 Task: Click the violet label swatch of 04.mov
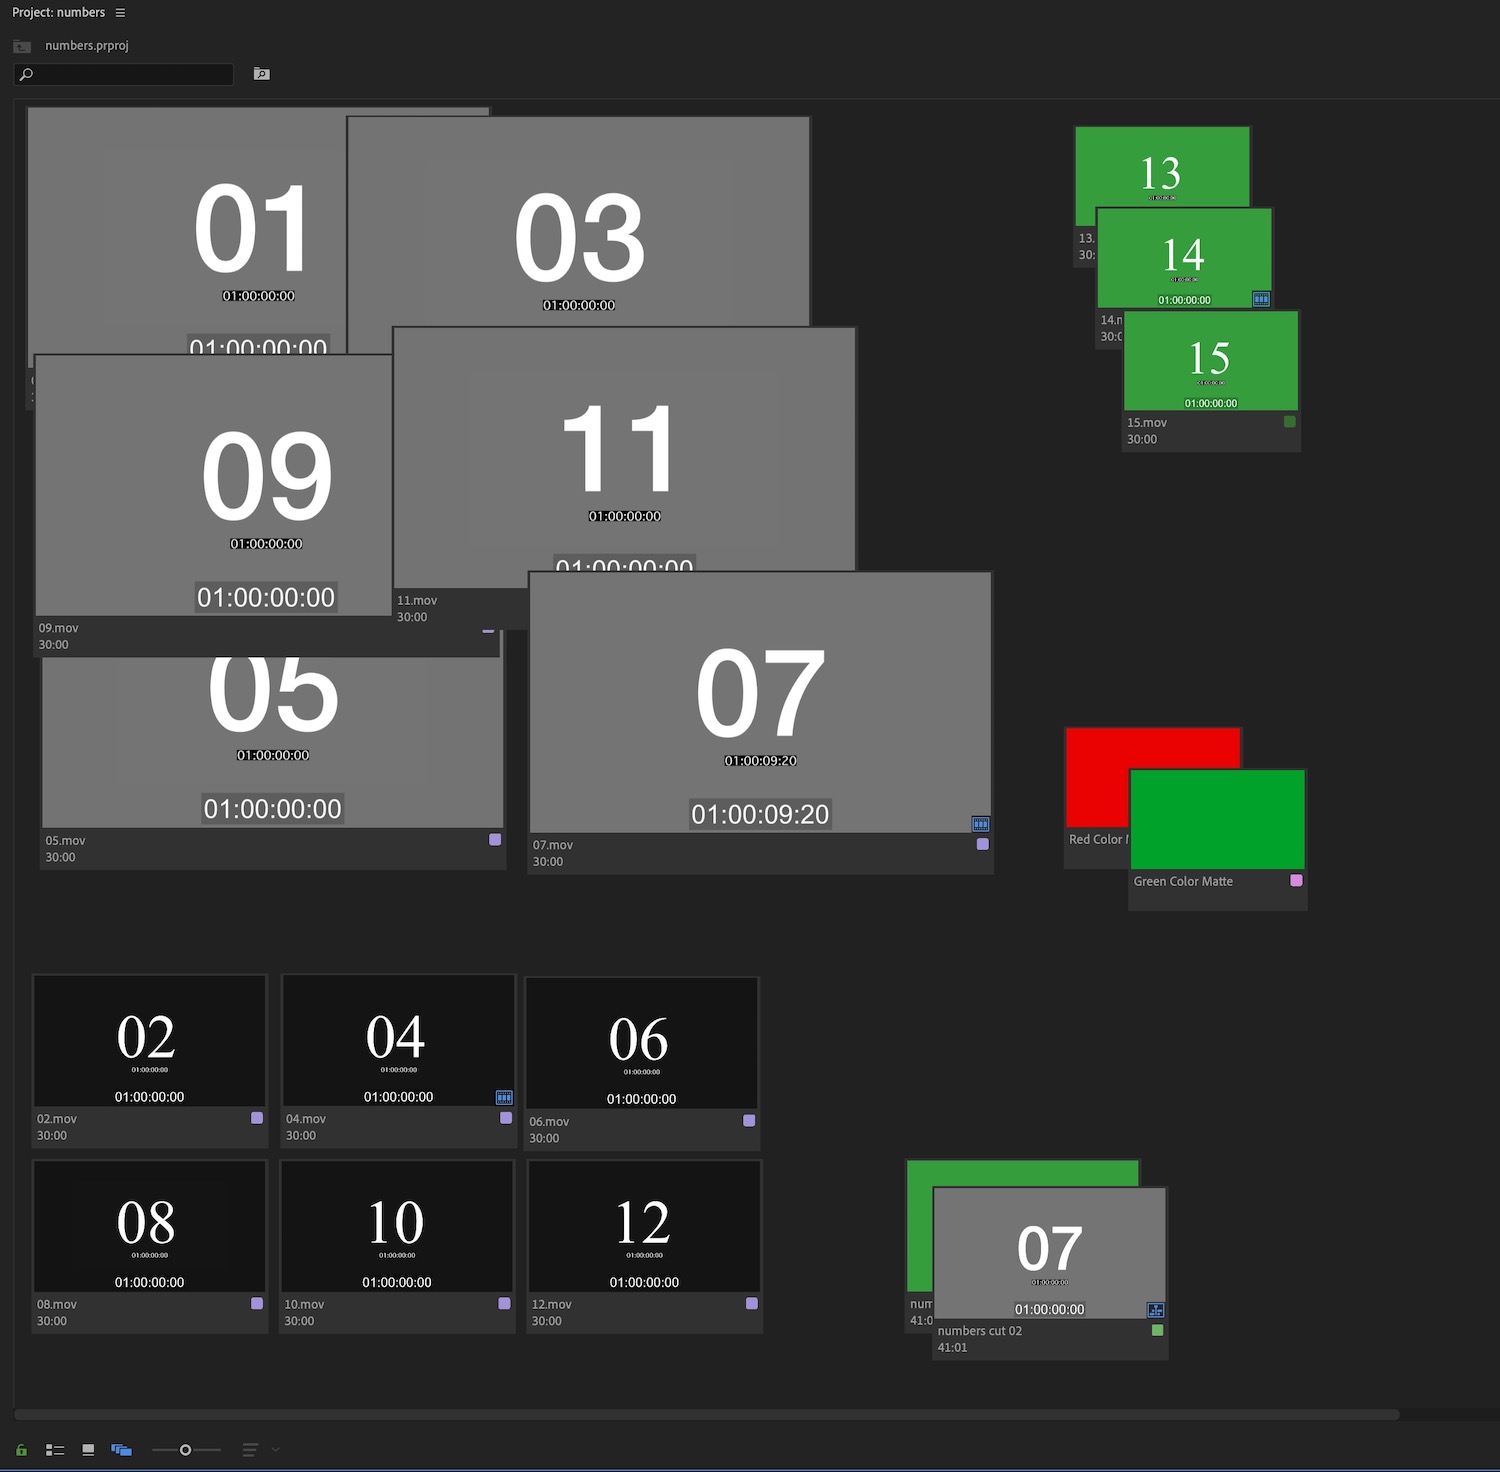(506, 1118)
